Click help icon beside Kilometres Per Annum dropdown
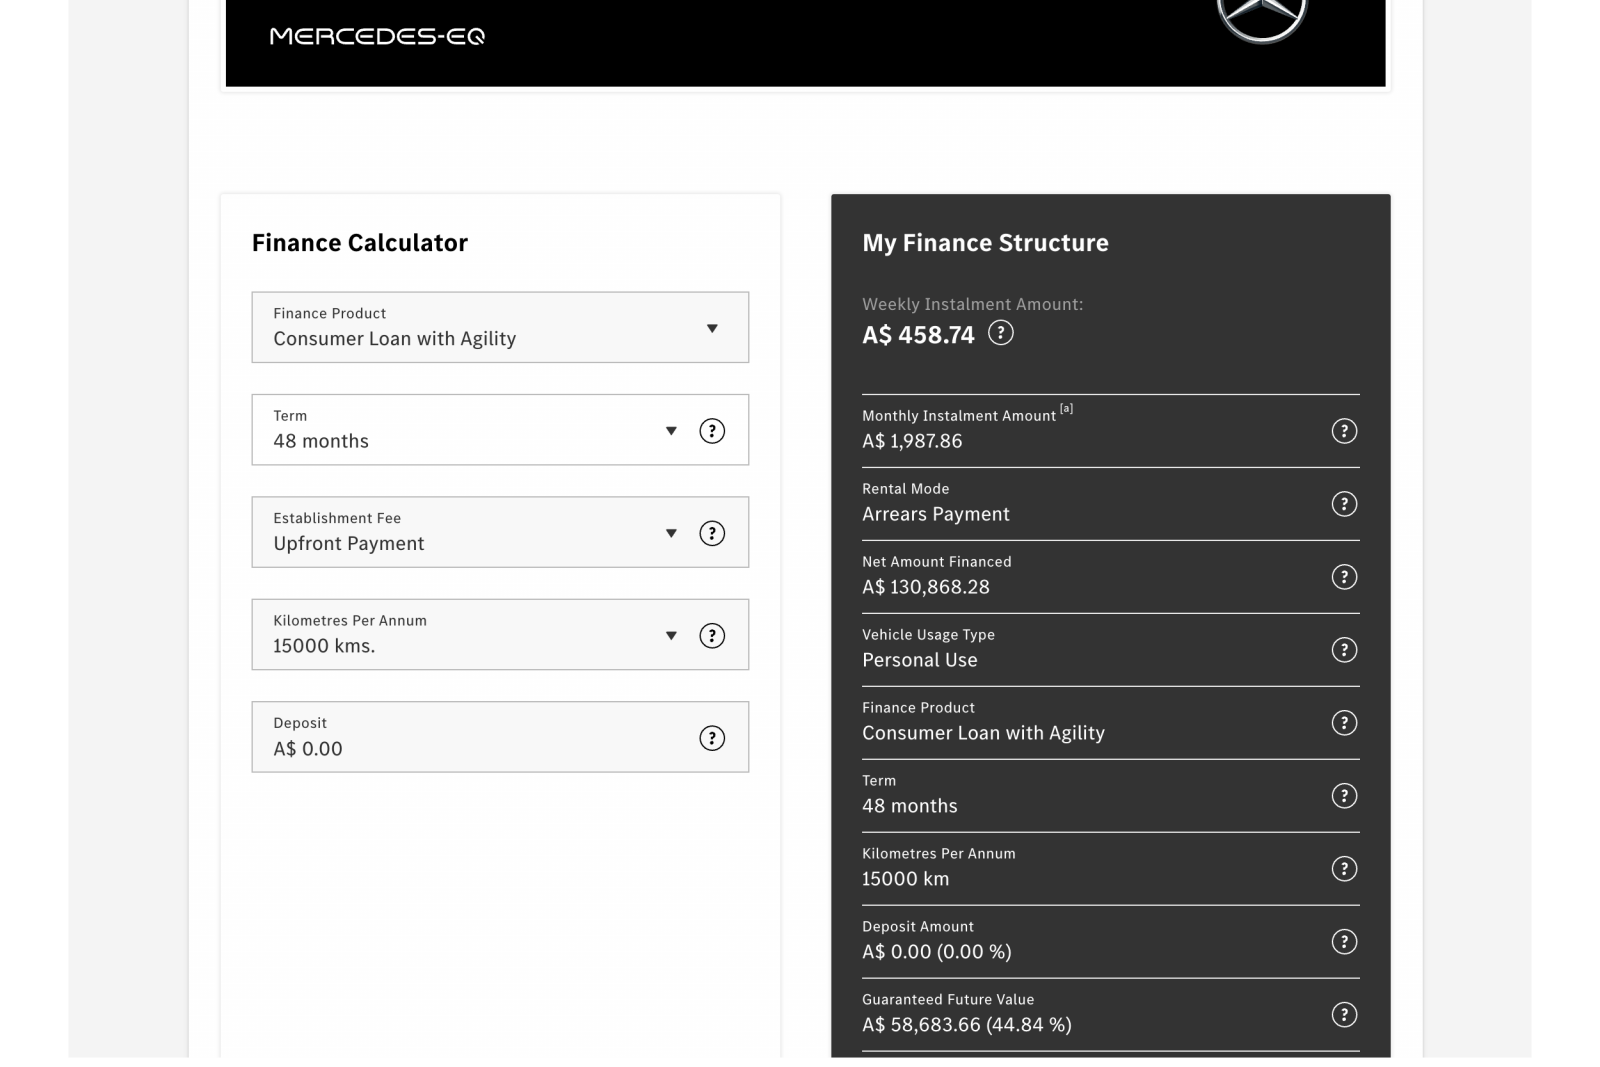1600x1067 pixels. (711, 636)
